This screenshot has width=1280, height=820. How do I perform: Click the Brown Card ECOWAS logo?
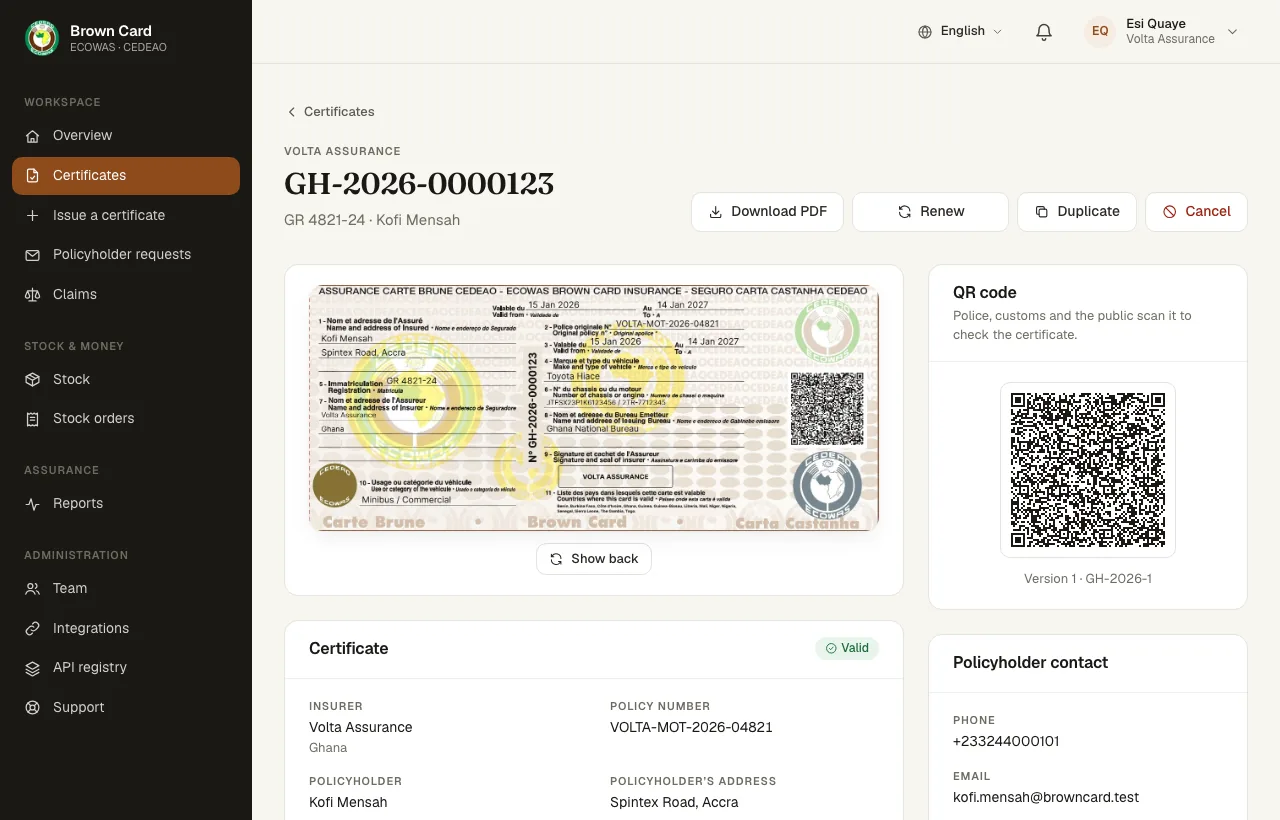[x=42, y=38]
